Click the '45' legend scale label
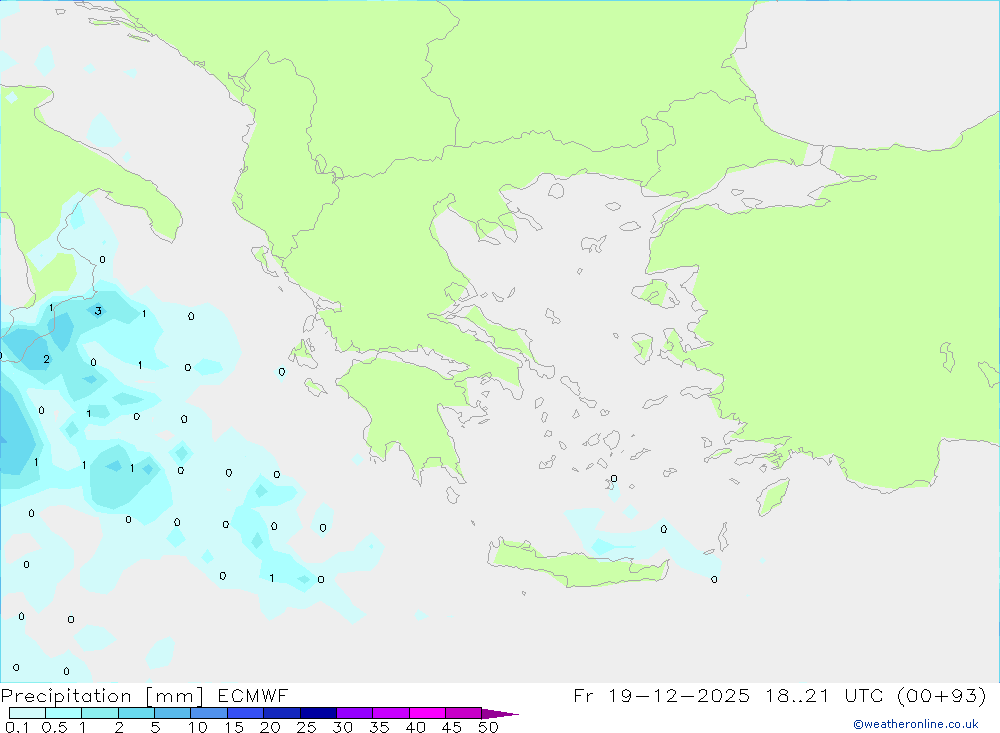This screenshot has height=733, width=1000. [452, 727]
